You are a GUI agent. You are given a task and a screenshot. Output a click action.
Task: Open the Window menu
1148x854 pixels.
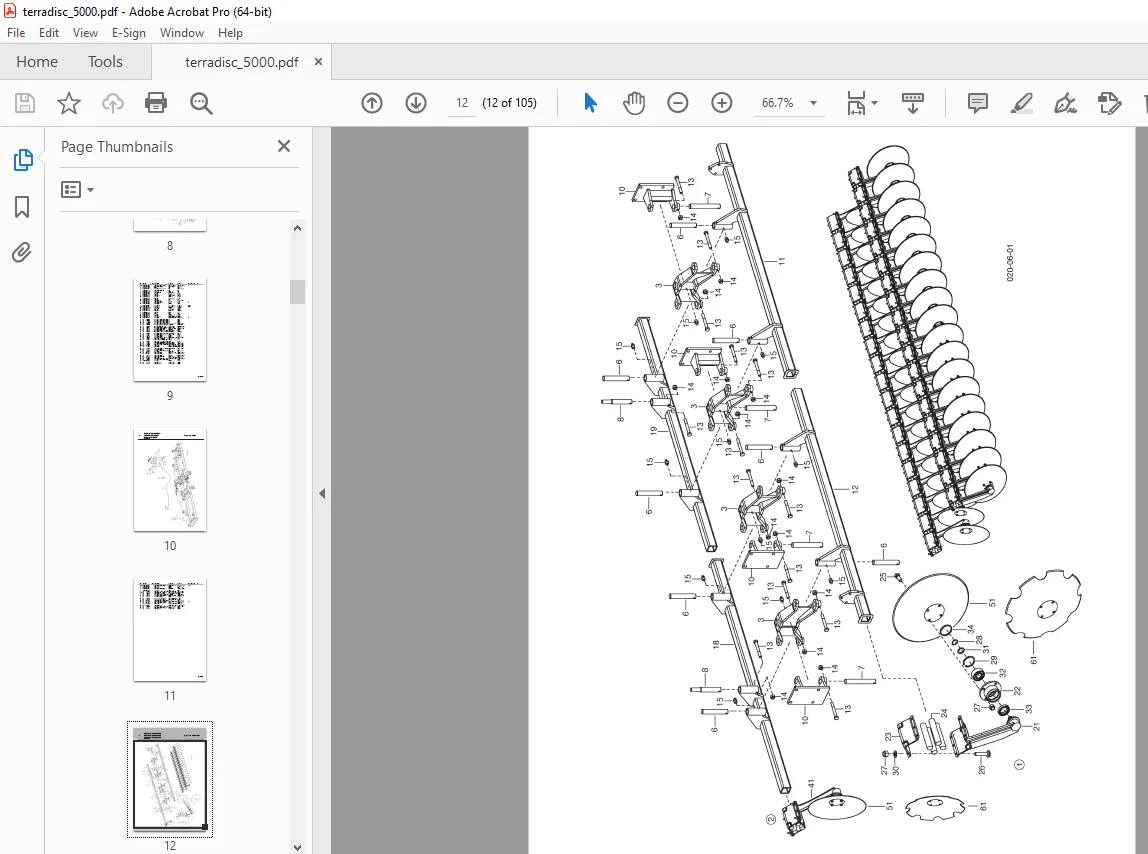point(182,33)
